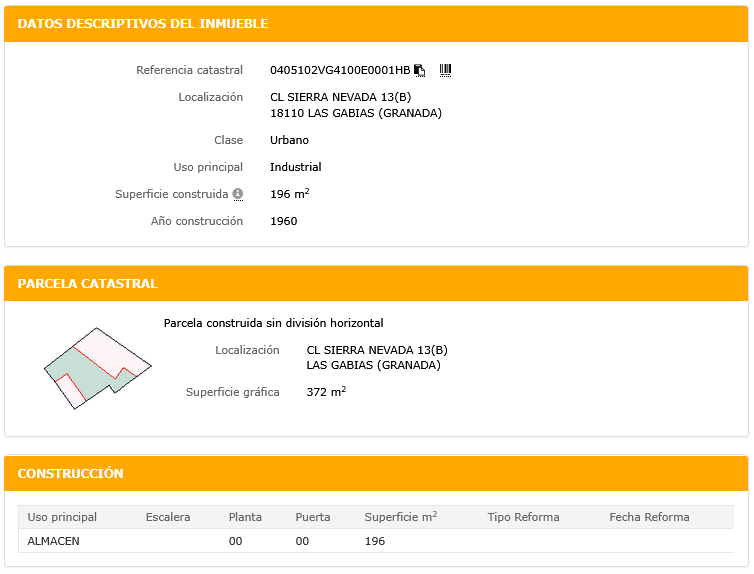Click the Construcción section header

(x=70, y=473)
